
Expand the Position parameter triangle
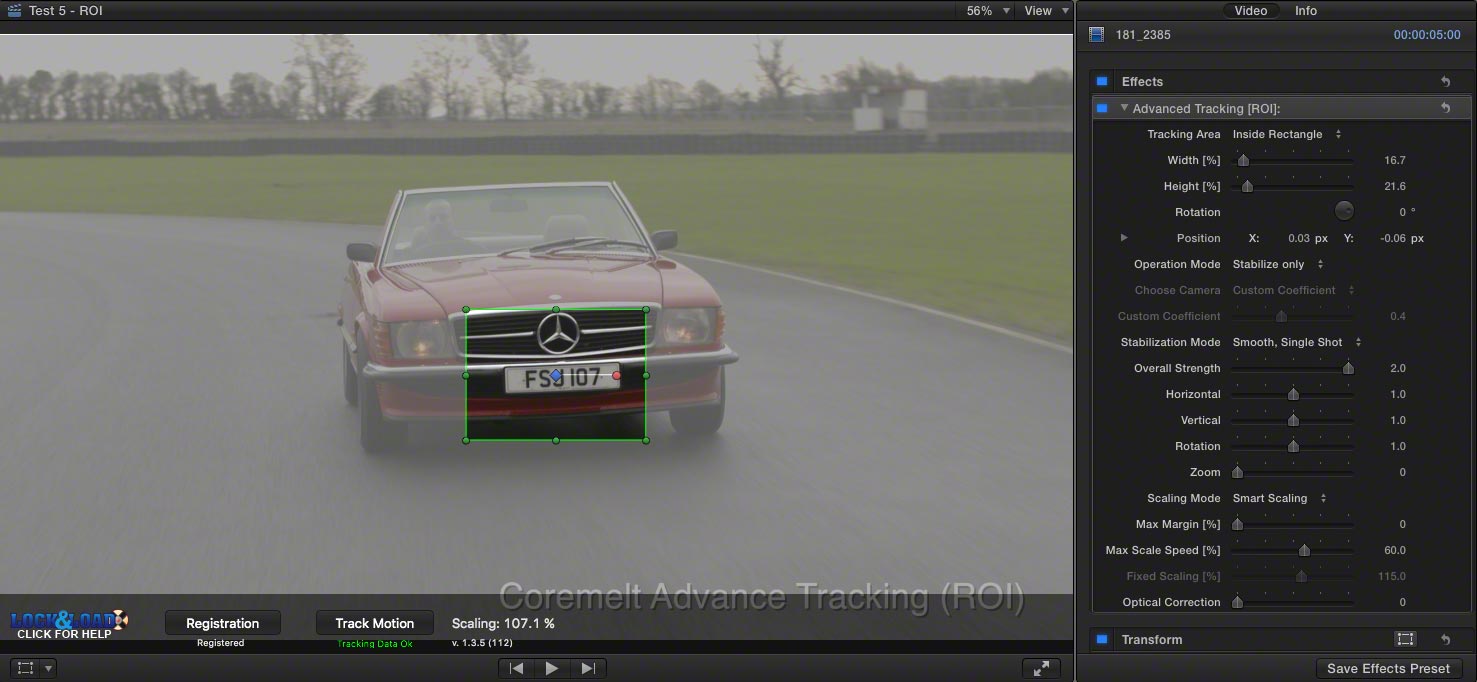tap(1124, 238)
